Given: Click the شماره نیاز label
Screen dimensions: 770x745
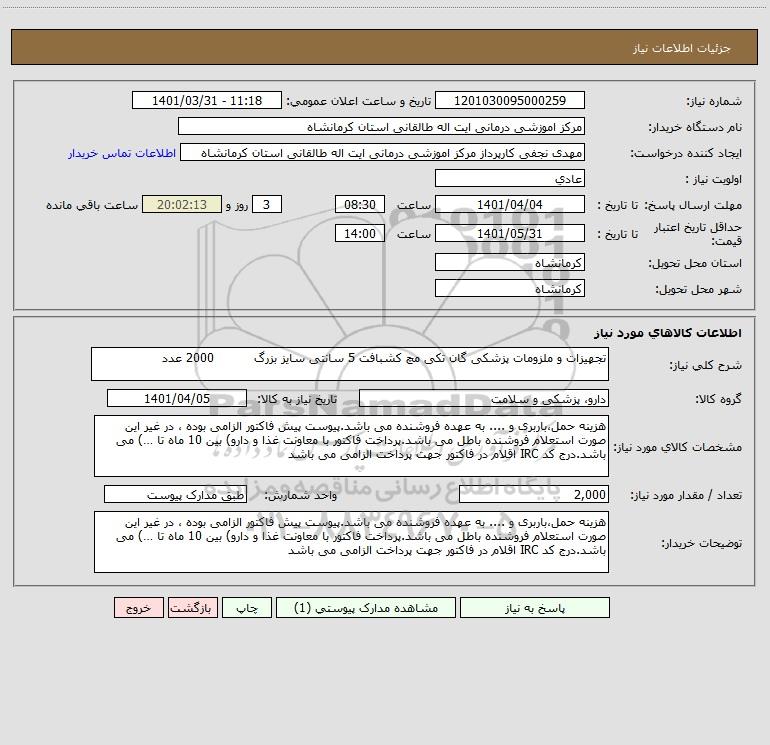Looking at the screenshot, I should 714,101.
